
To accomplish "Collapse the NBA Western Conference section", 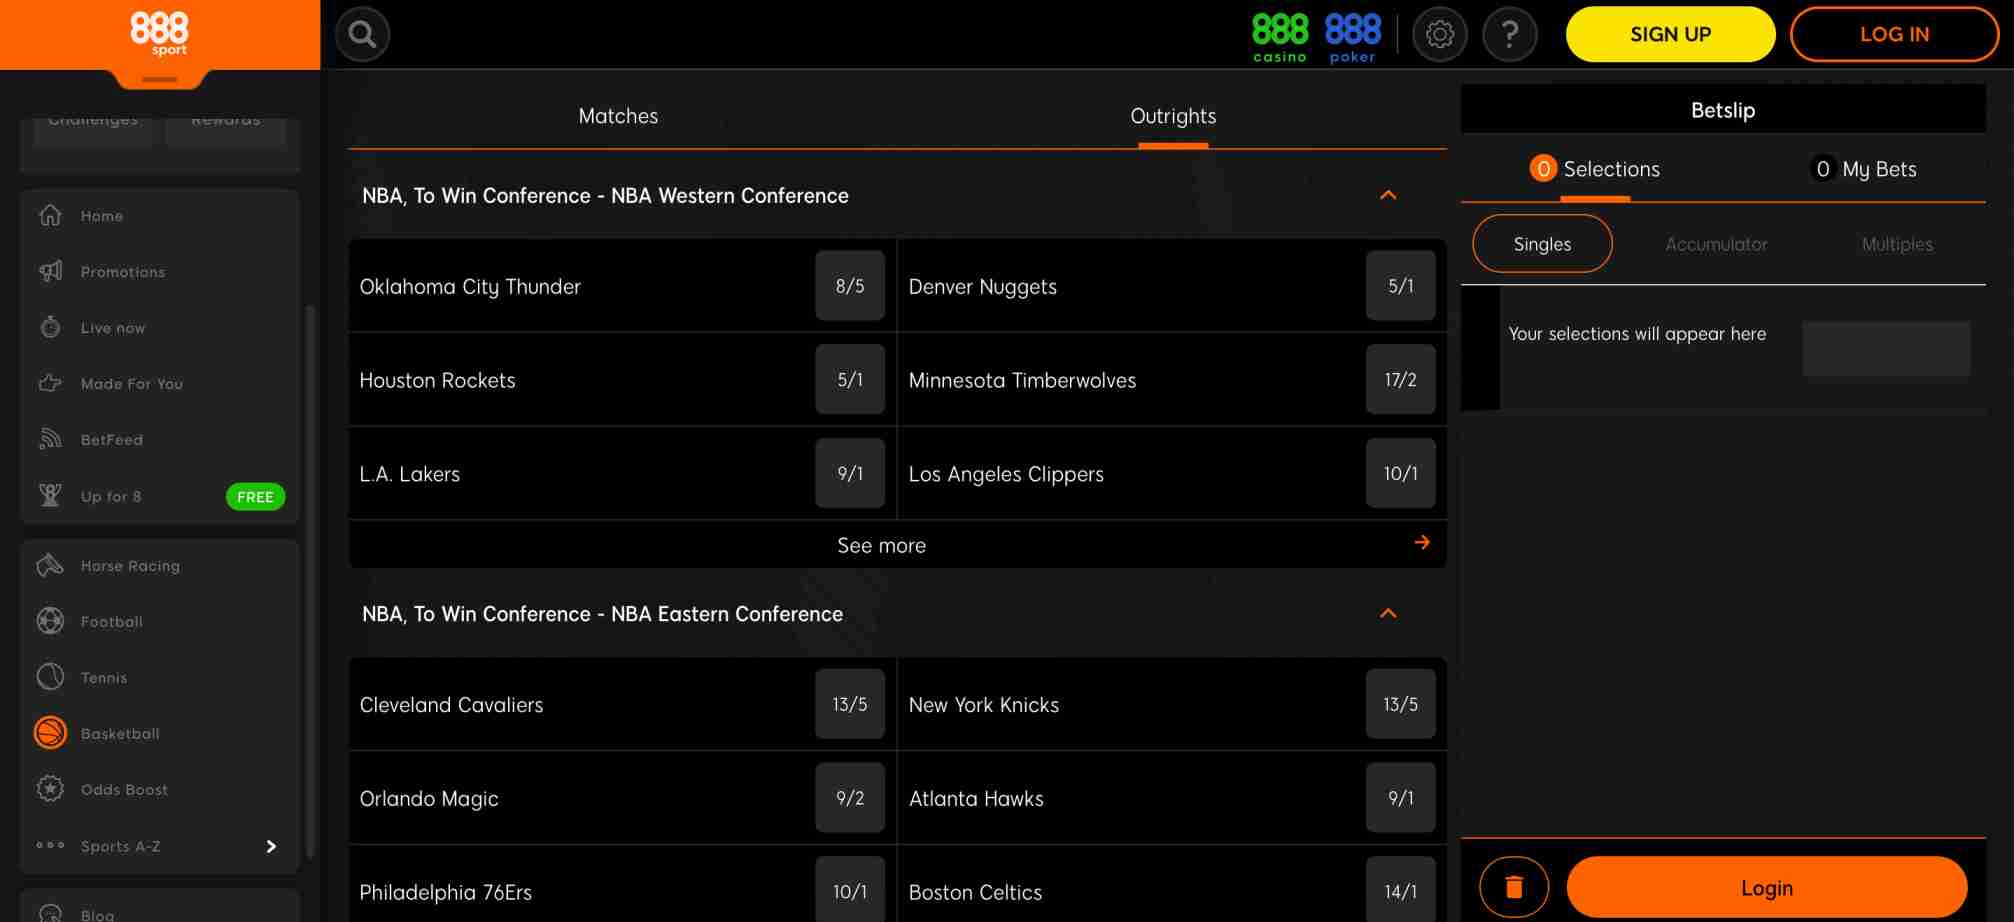I will 1388,195.
